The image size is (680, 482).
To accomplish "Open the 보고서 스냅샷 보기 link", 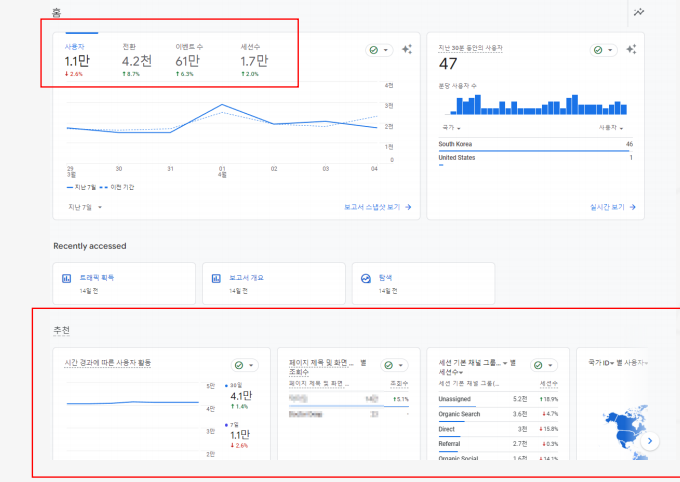I will (x=377, y=207).
